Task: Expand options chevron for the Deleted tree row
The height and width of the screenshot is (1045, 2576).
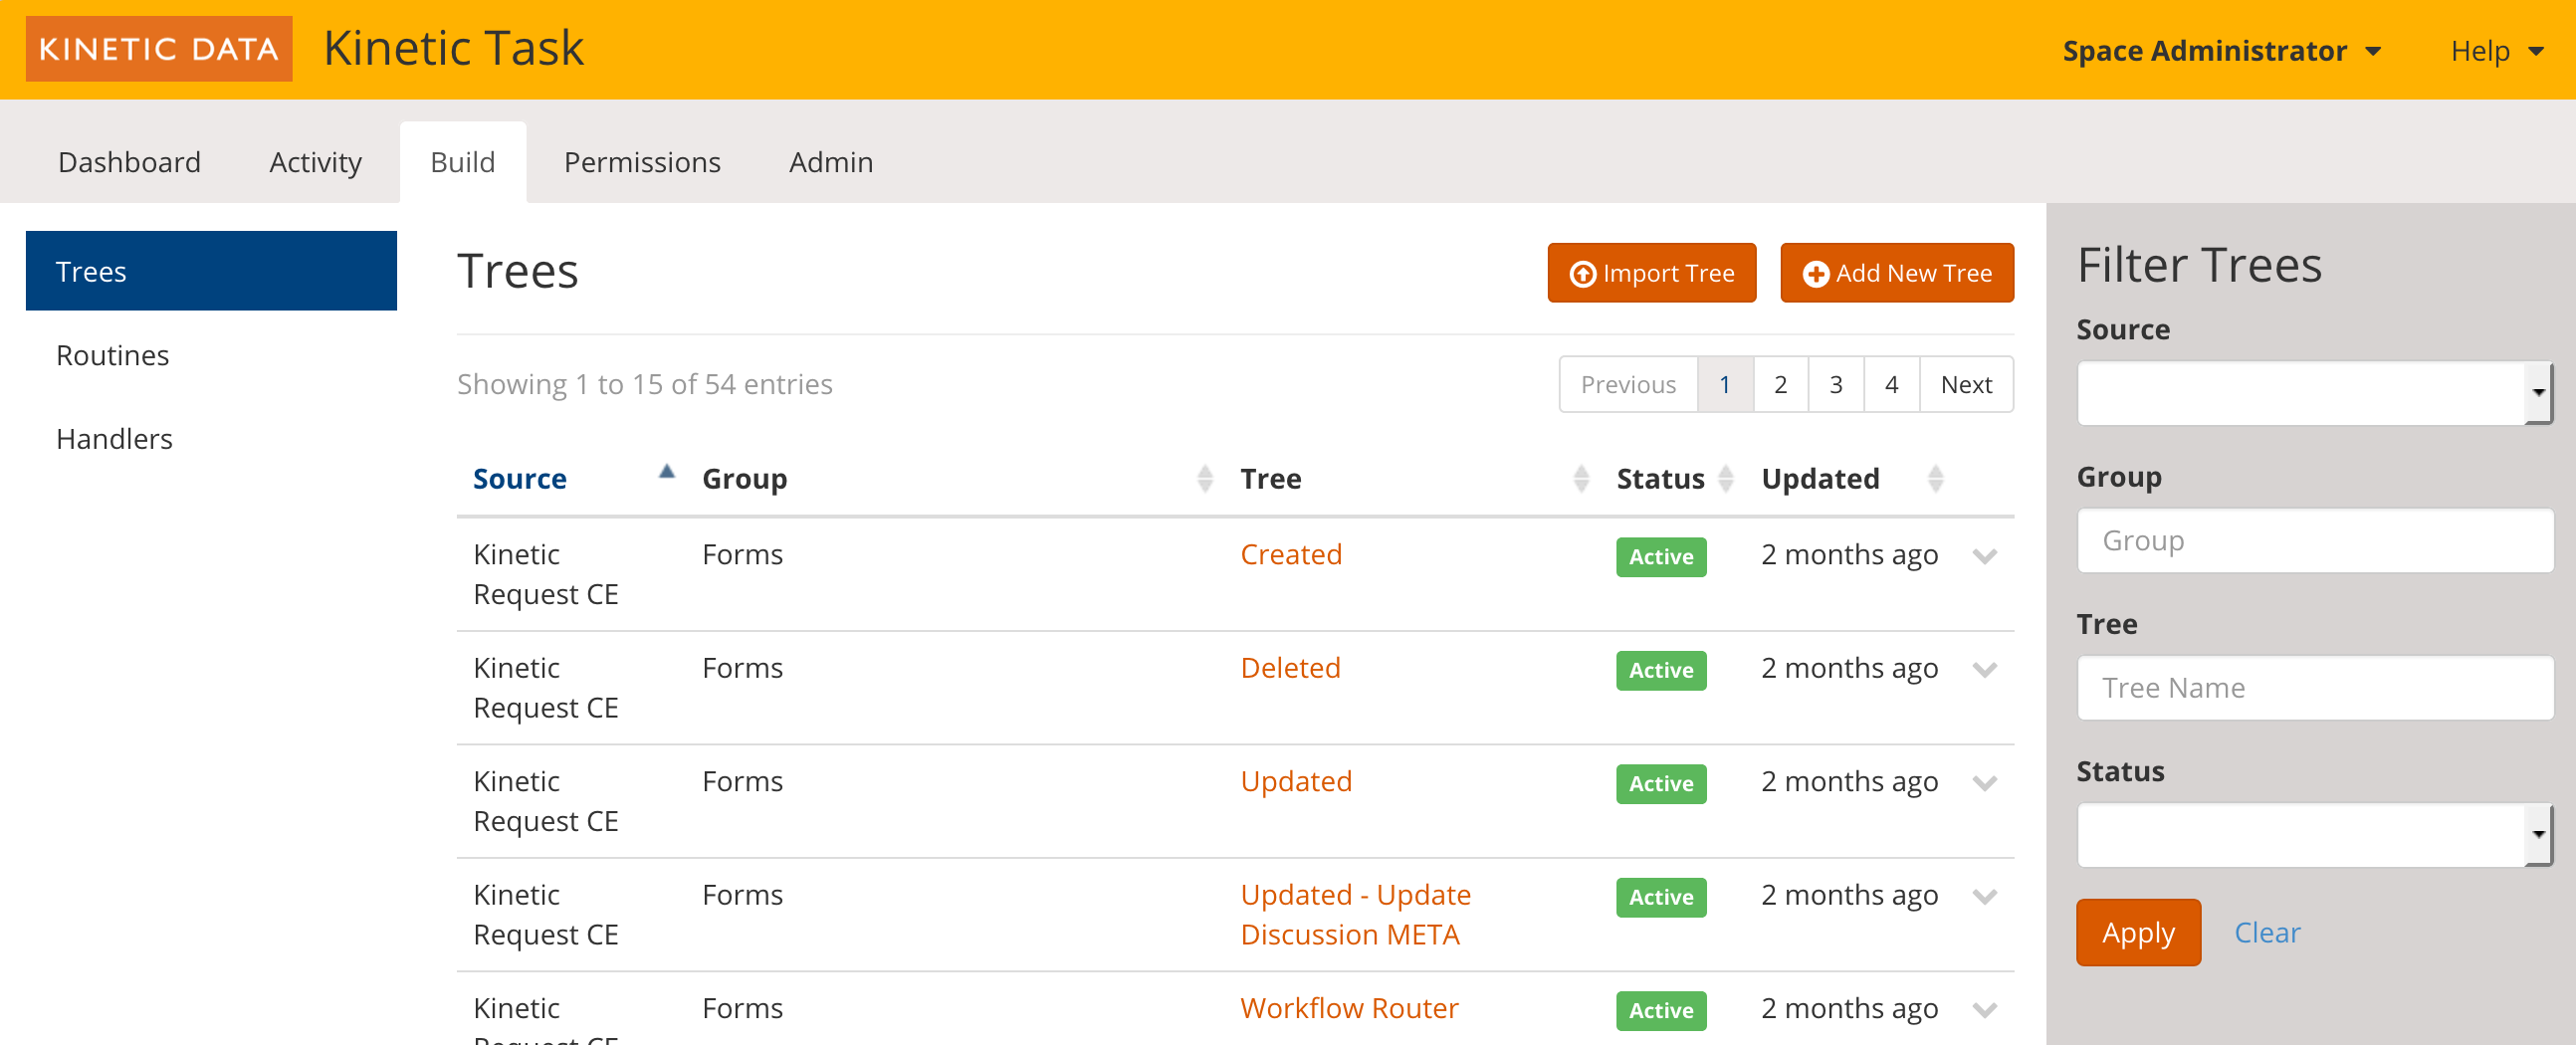Action: [1984, 670]
